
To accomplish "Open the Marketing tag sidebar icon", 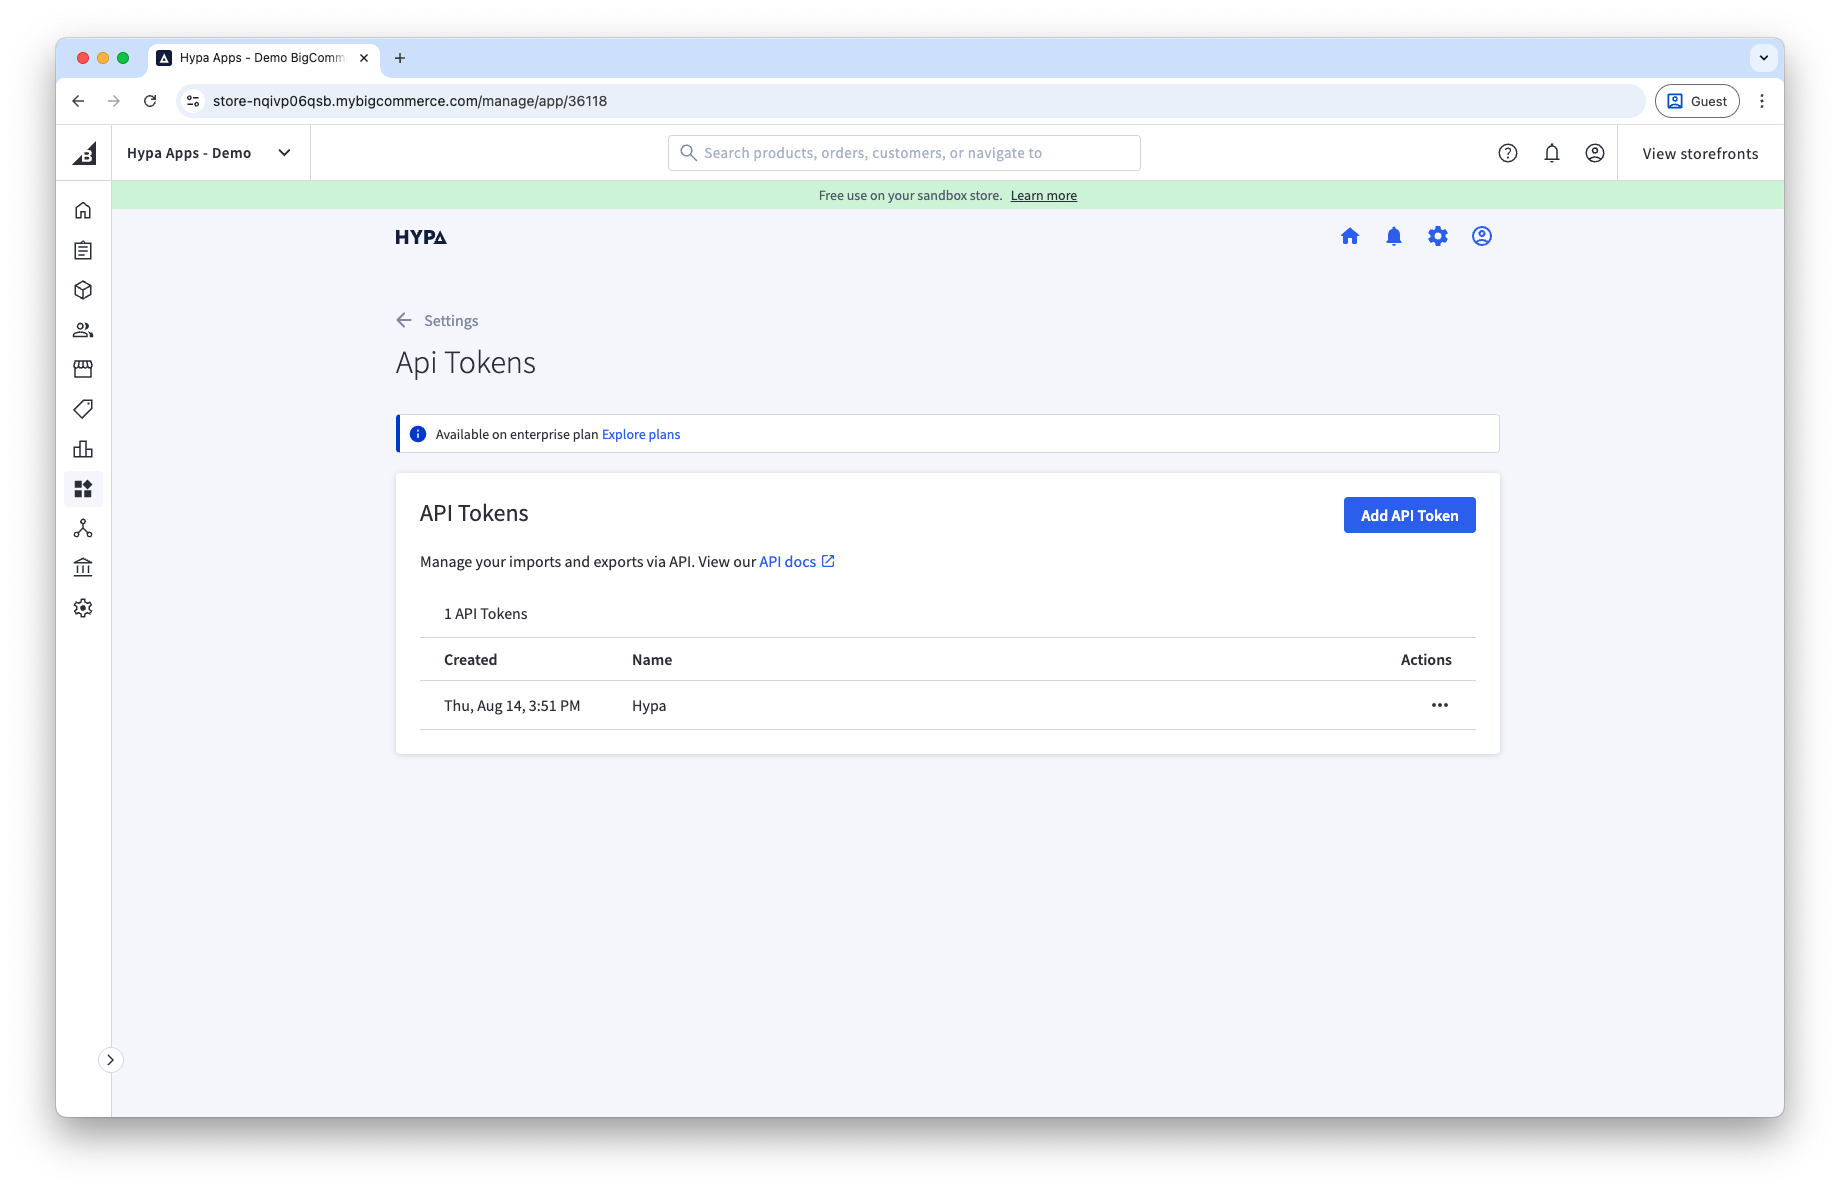I will [x=83, y=409].
